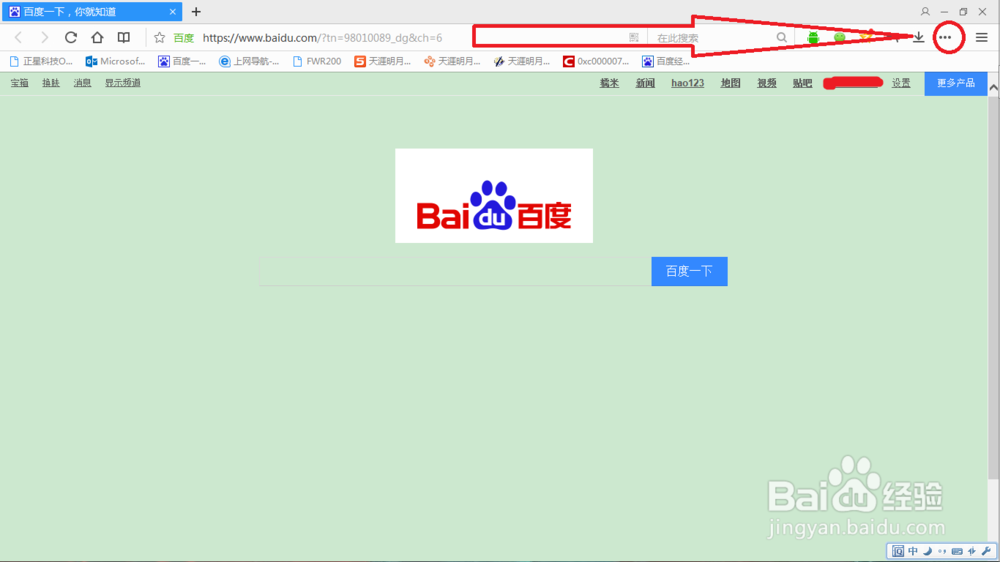Select the 百度一下,你就知道 tab
Screen dimensions: 1000x562
(x=92, y=11)
